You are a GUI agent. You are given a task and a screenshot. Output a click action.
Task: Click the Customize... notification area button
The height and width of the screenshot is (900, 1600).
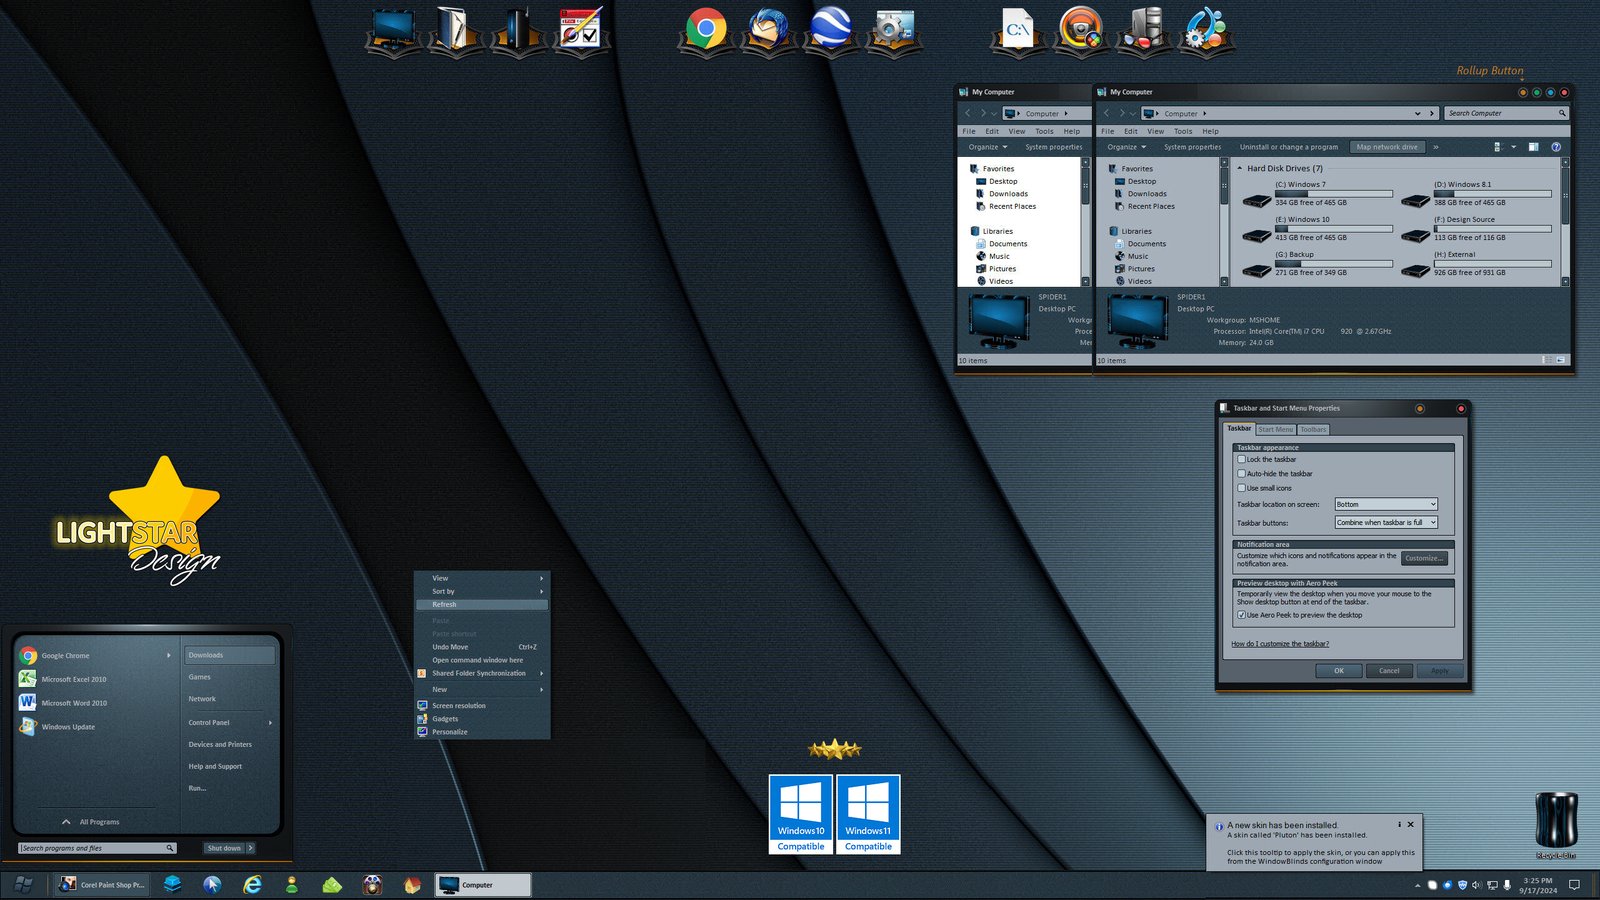[1424, 558]
